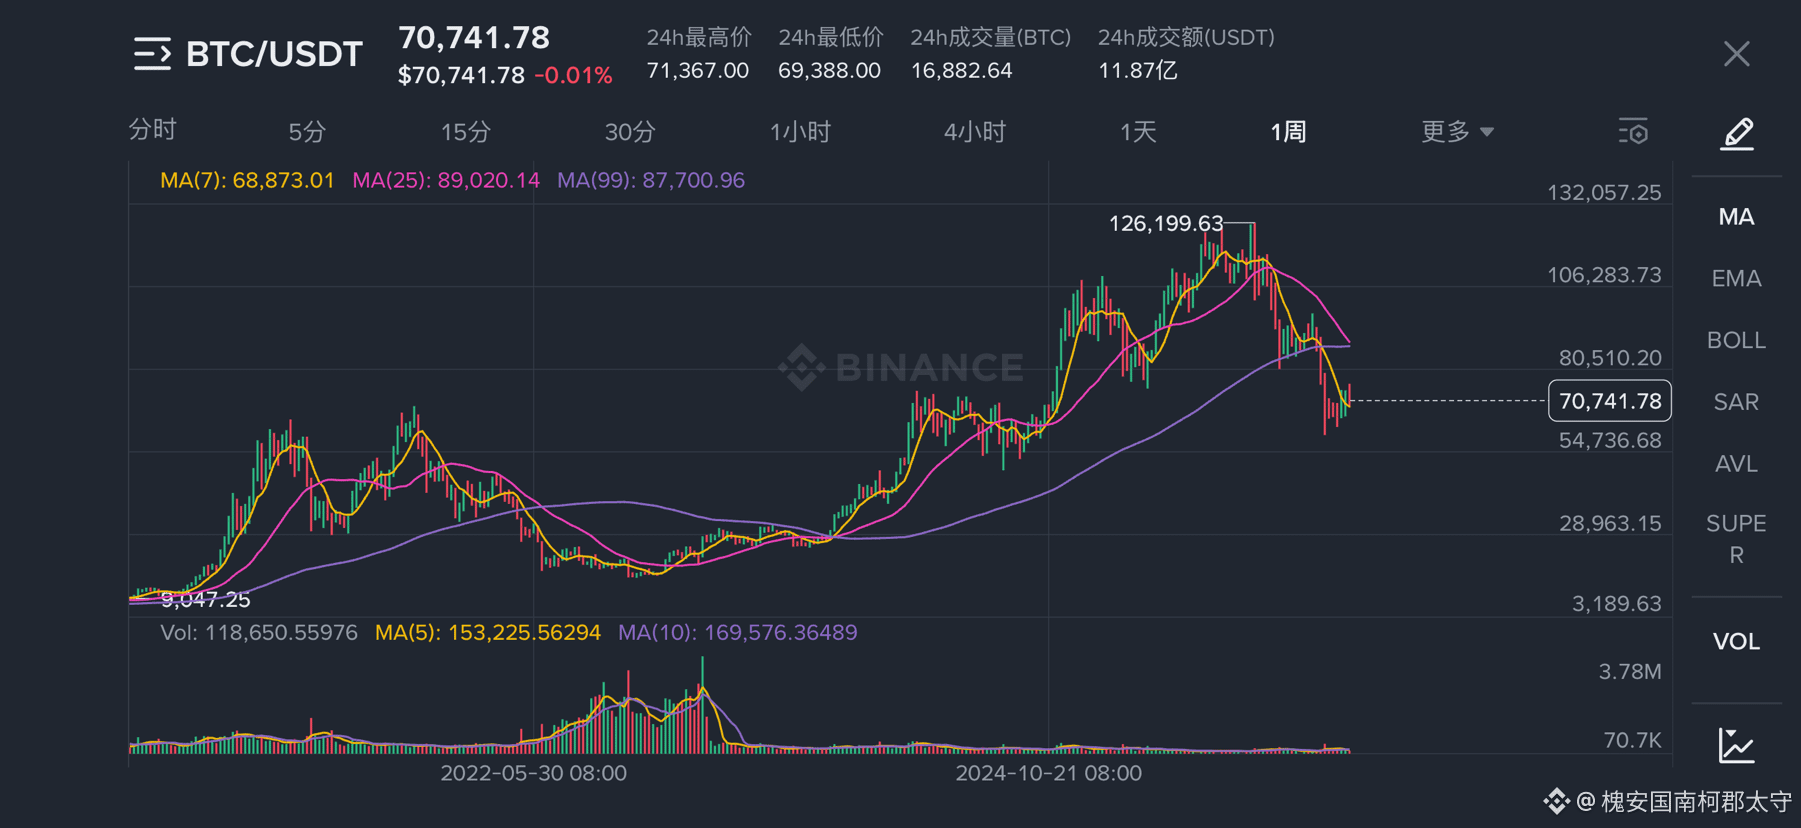Viewport: 1801px width, 828px height.
Task: Click the 3,189.63 price axis label
Action: [1616, 604]
